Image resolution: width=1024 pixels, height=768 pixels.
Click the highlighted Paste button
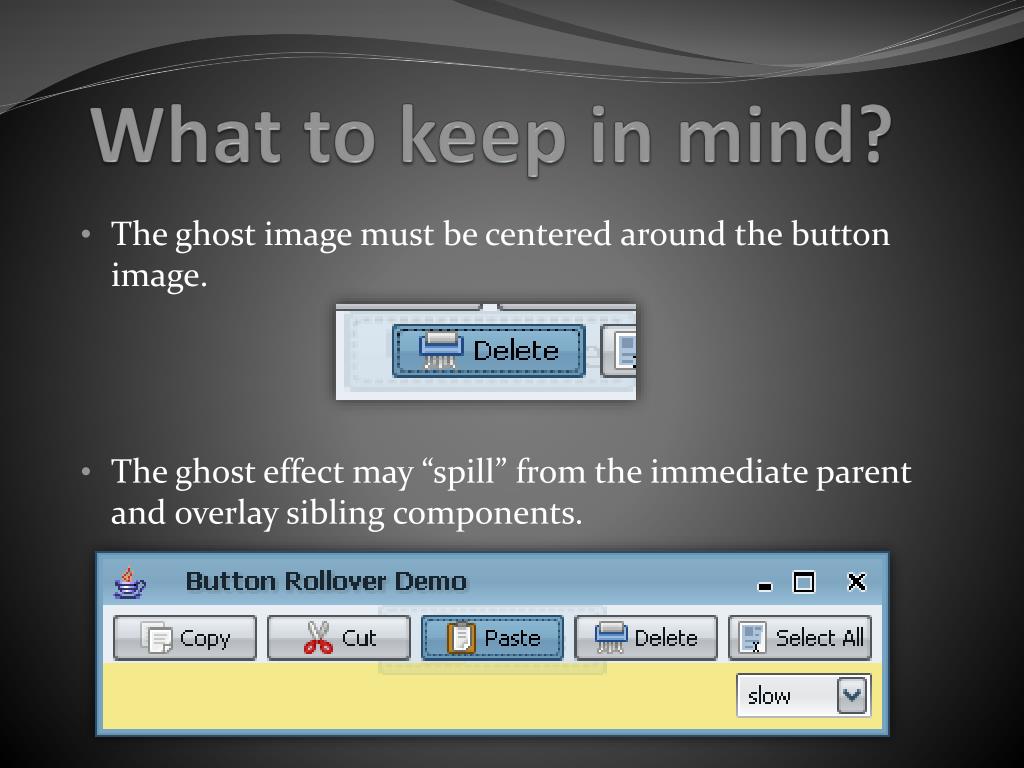click(492, 637)
